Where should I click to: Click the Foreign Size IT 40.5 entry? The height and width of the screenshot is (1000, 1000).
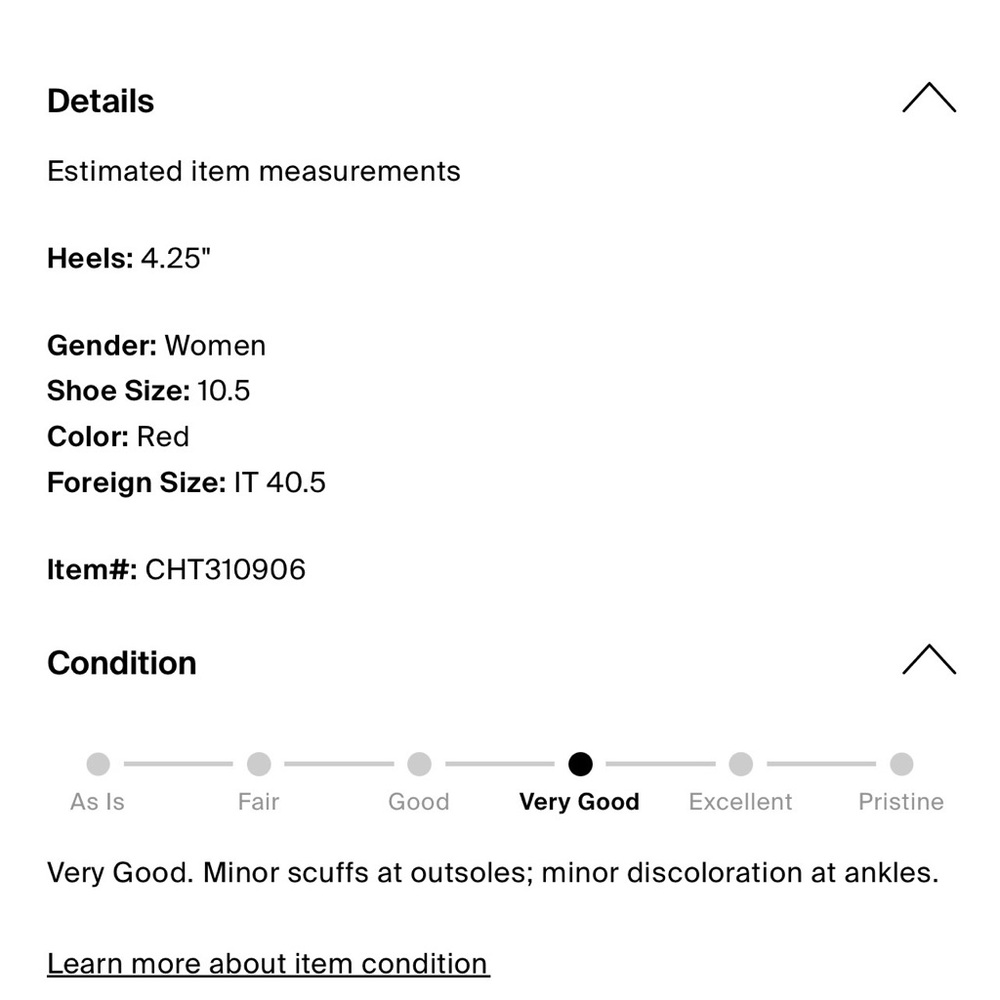[x=186, y=482]
